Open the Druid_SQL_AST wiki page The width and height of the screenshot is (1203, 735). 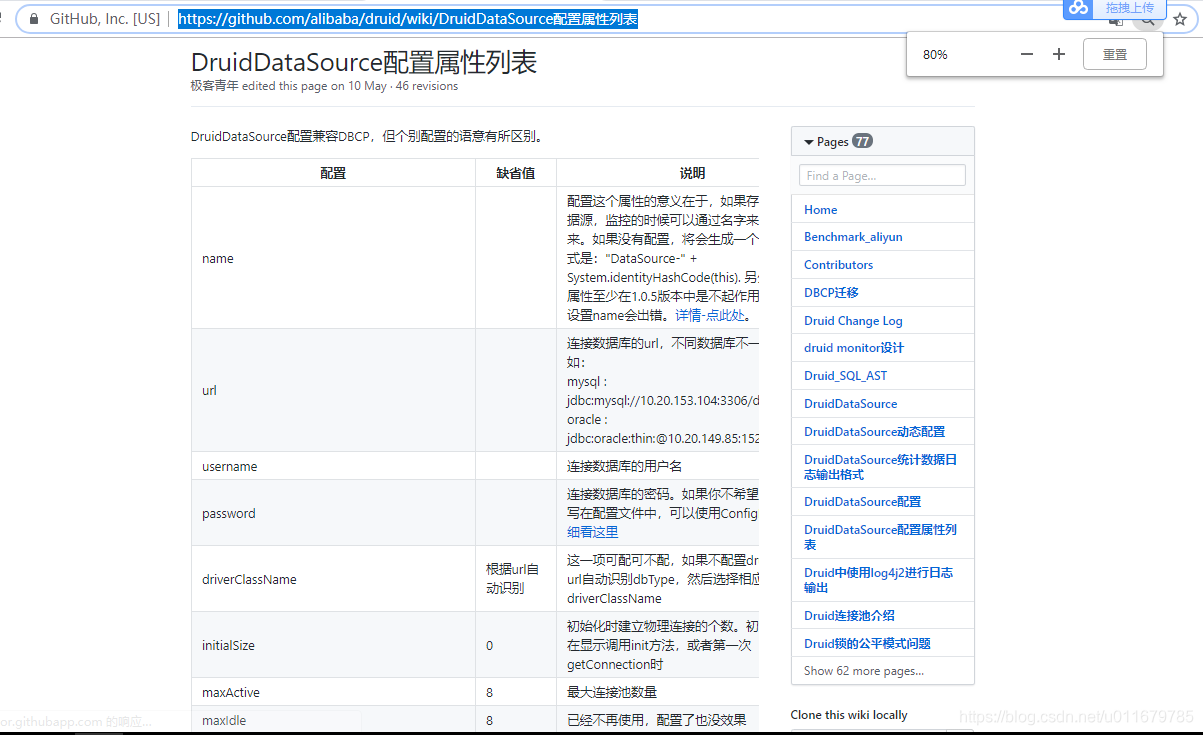[x=845, y=376]
